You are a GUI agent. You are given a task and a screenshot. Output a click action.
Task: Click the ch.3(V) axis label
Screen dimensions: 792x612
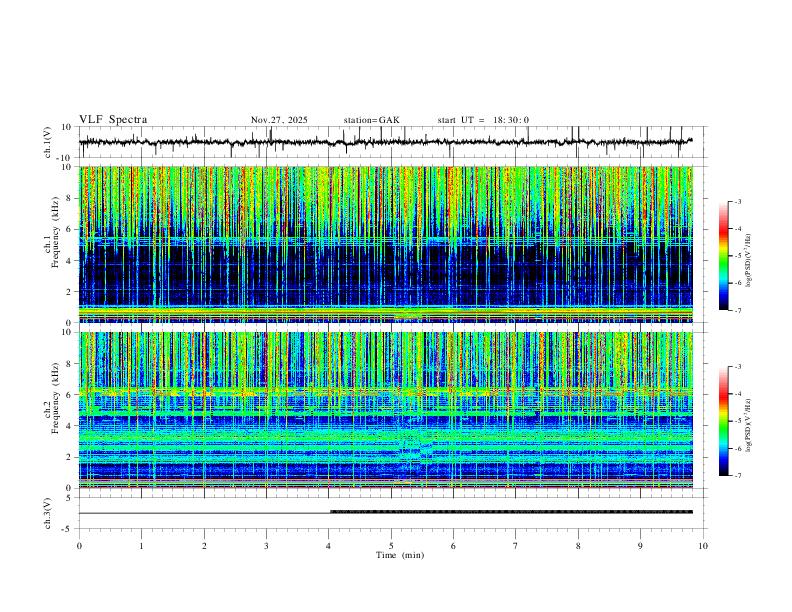tap(49, 512)
